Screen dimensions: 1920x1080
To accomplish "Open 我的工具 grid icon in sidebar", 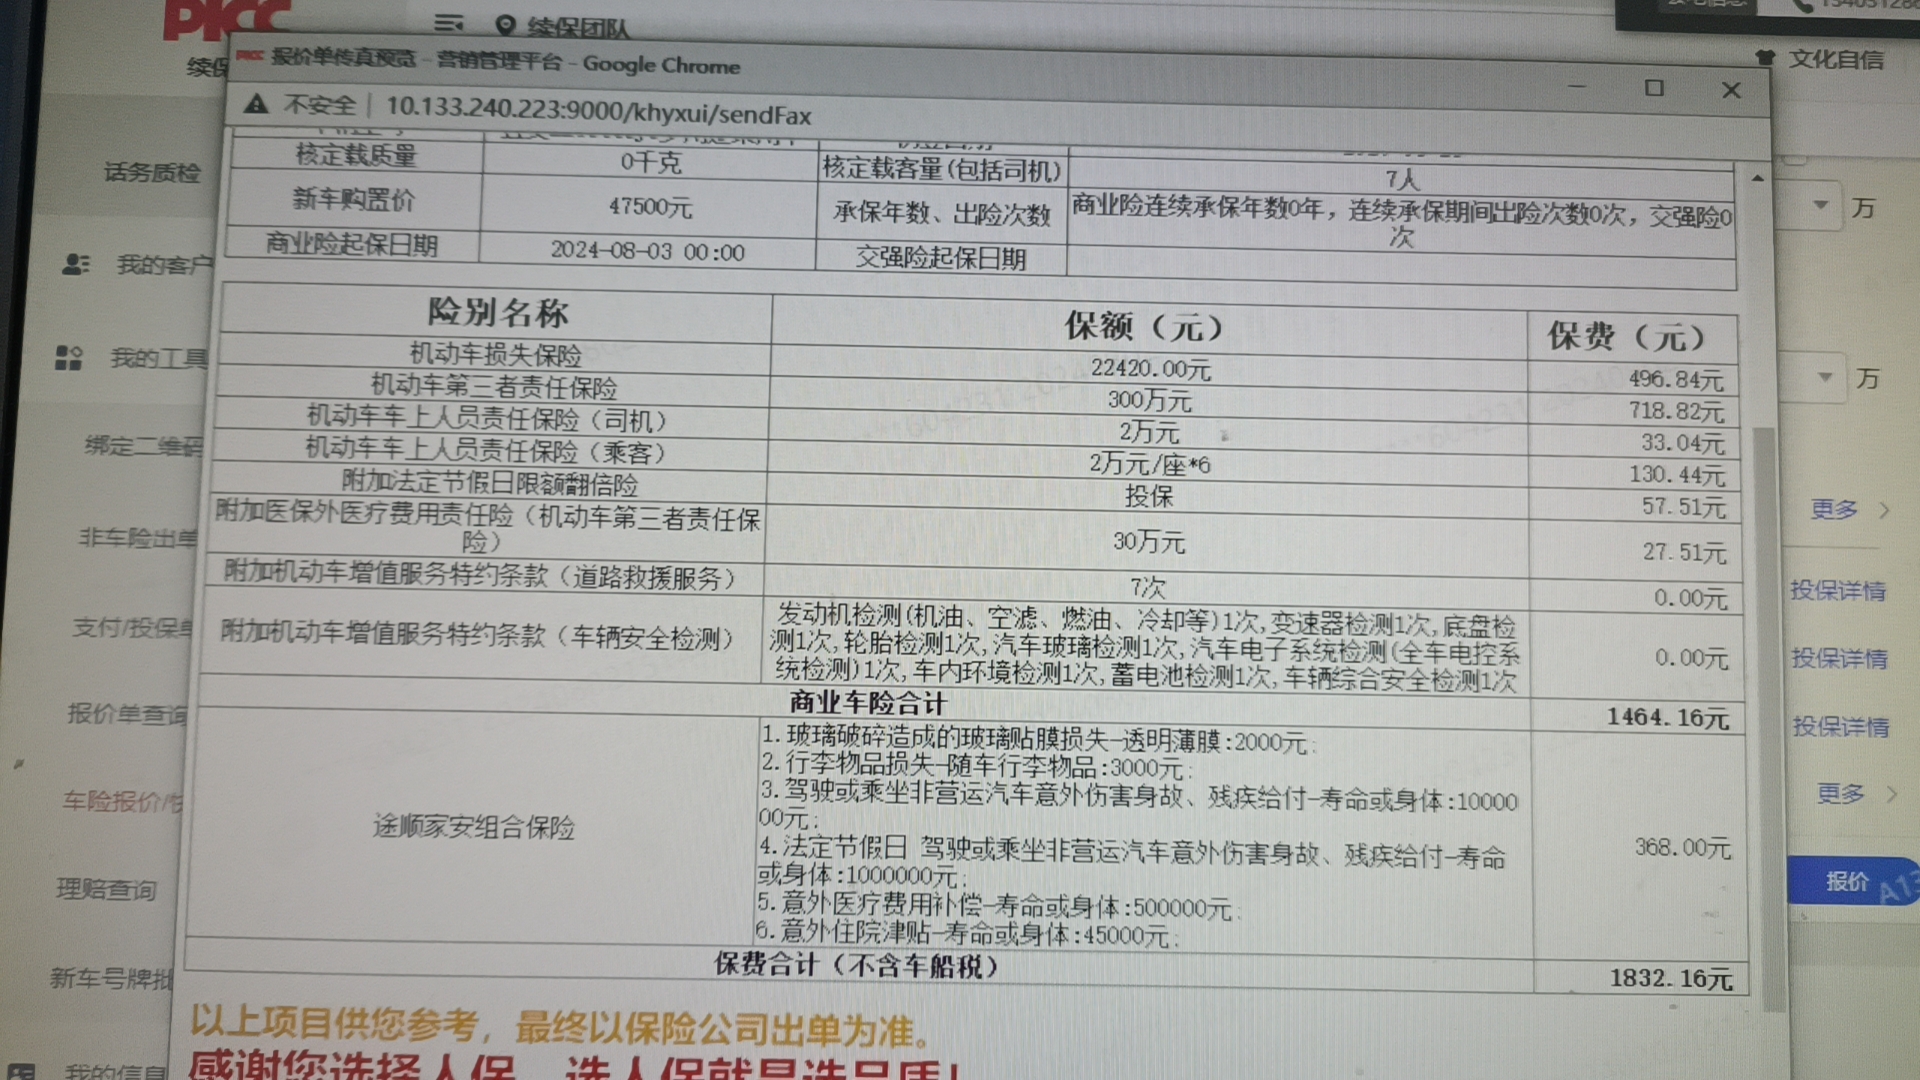I will click(x=68, y=358).
